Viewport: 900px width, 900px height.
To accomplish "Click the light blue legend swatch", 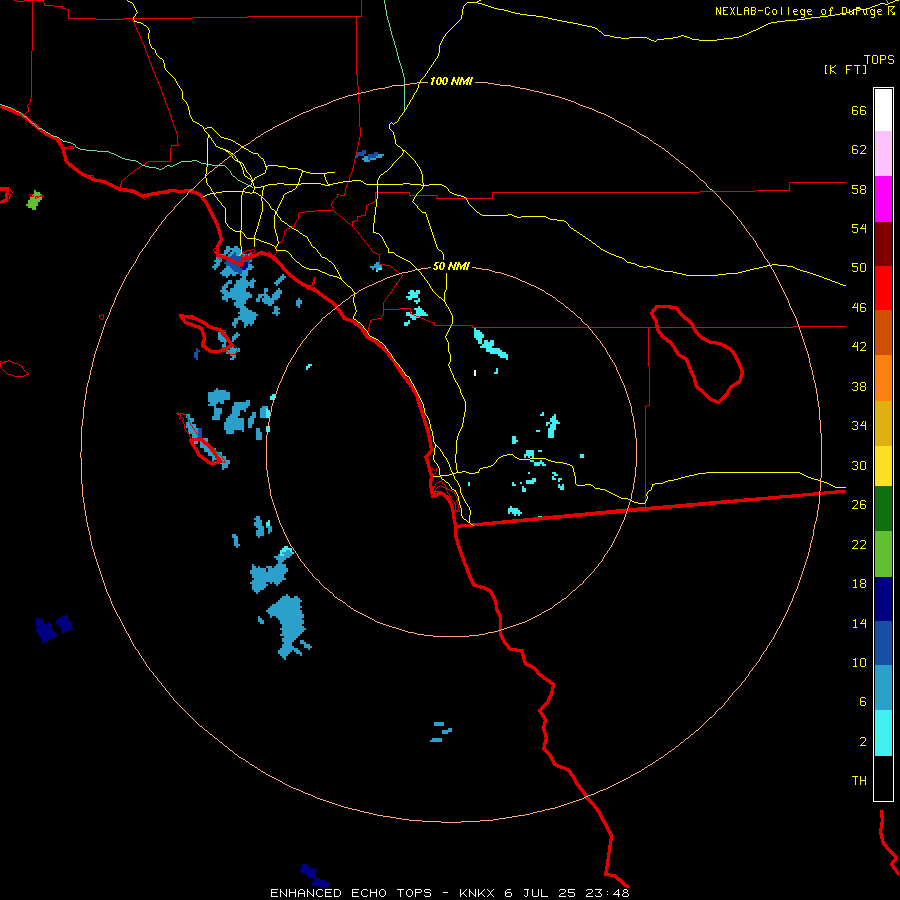I will click(x=883, y=688).
